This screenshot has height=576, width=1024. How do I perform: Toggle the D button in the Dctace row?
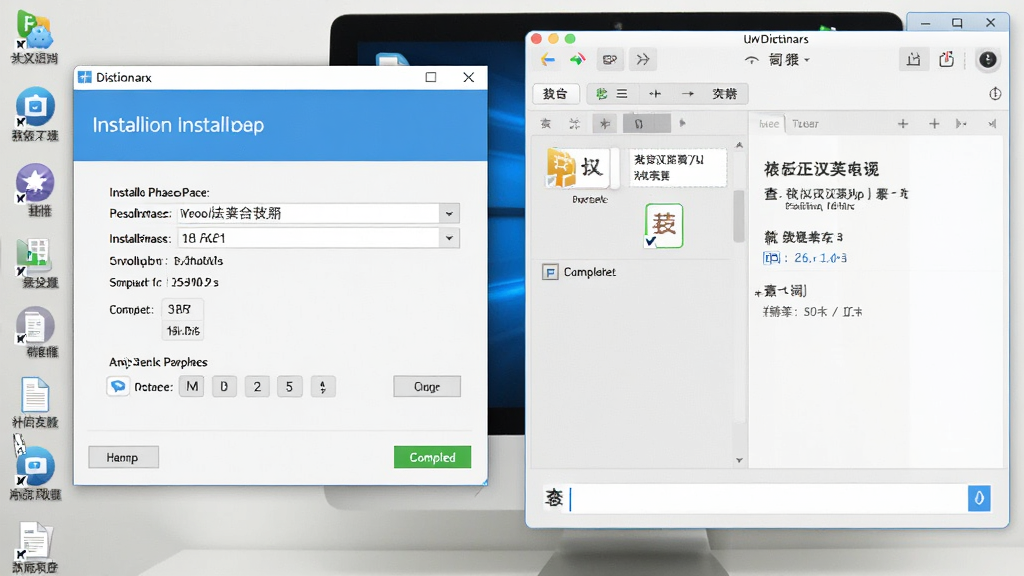coord(224,387)
